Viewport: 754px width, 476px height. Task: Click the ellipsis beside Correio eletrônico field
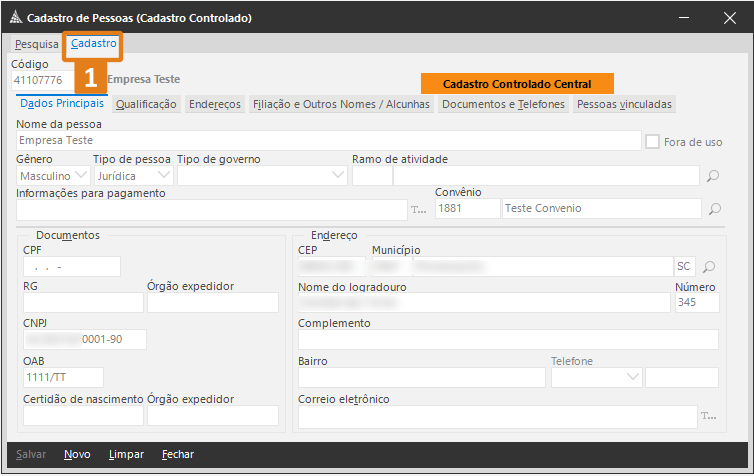pos(708,416)
